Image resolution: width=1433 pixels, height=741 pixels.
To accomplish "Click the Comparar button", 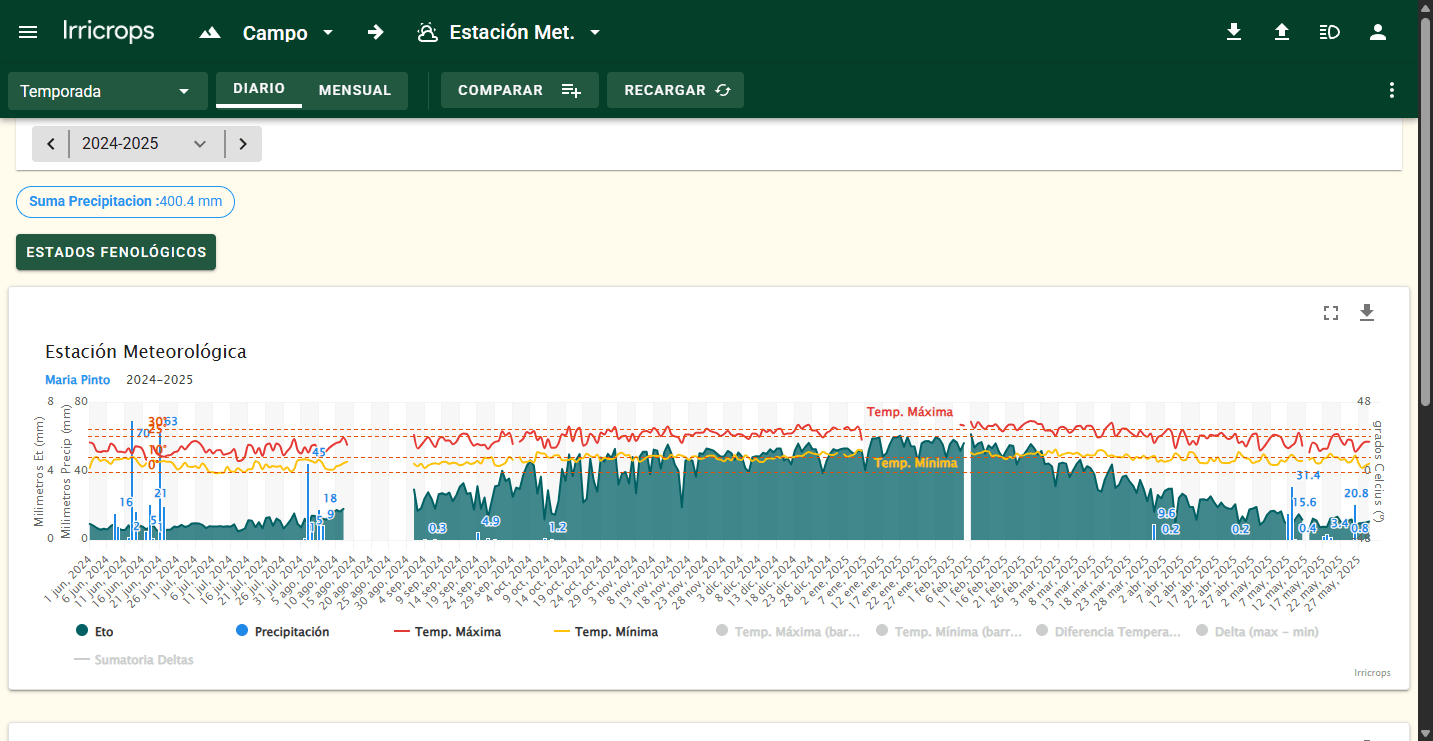I will (519, 90).
